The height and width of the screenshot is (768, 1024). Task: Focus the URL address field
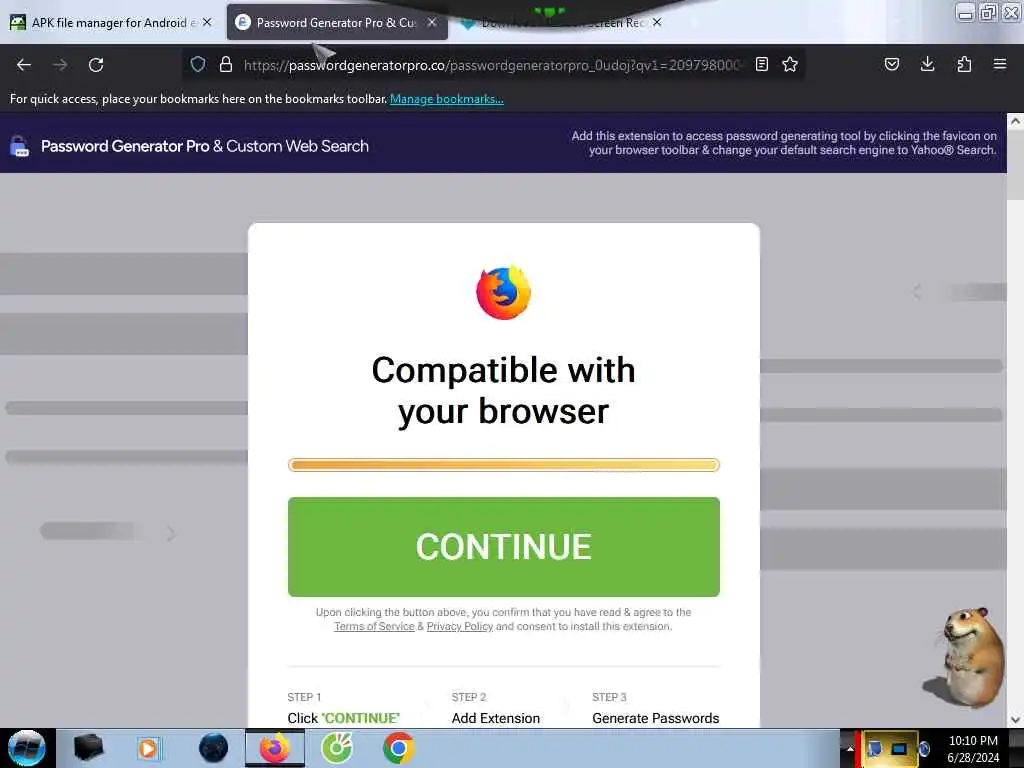click(493, 65)
